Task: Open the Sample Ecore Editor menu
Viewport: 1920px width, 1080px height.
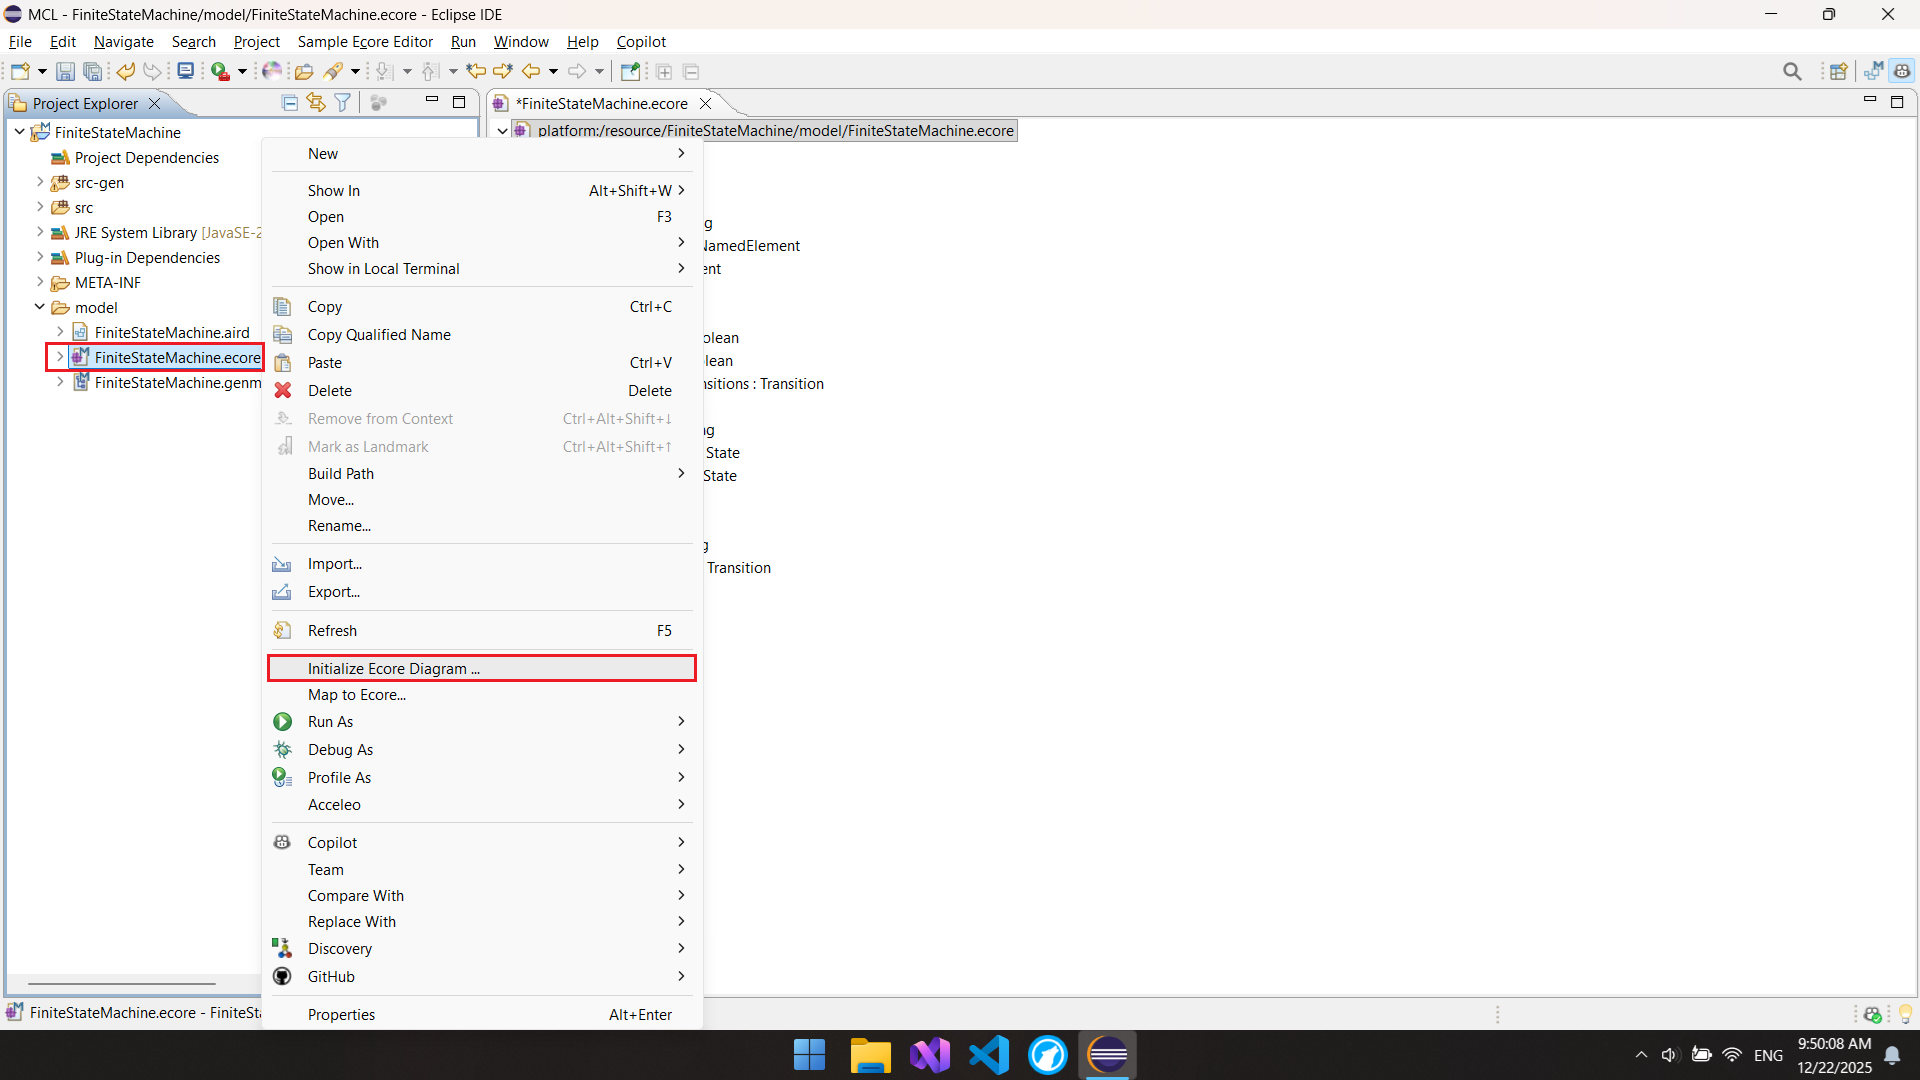Action: (x=365, y=42)
